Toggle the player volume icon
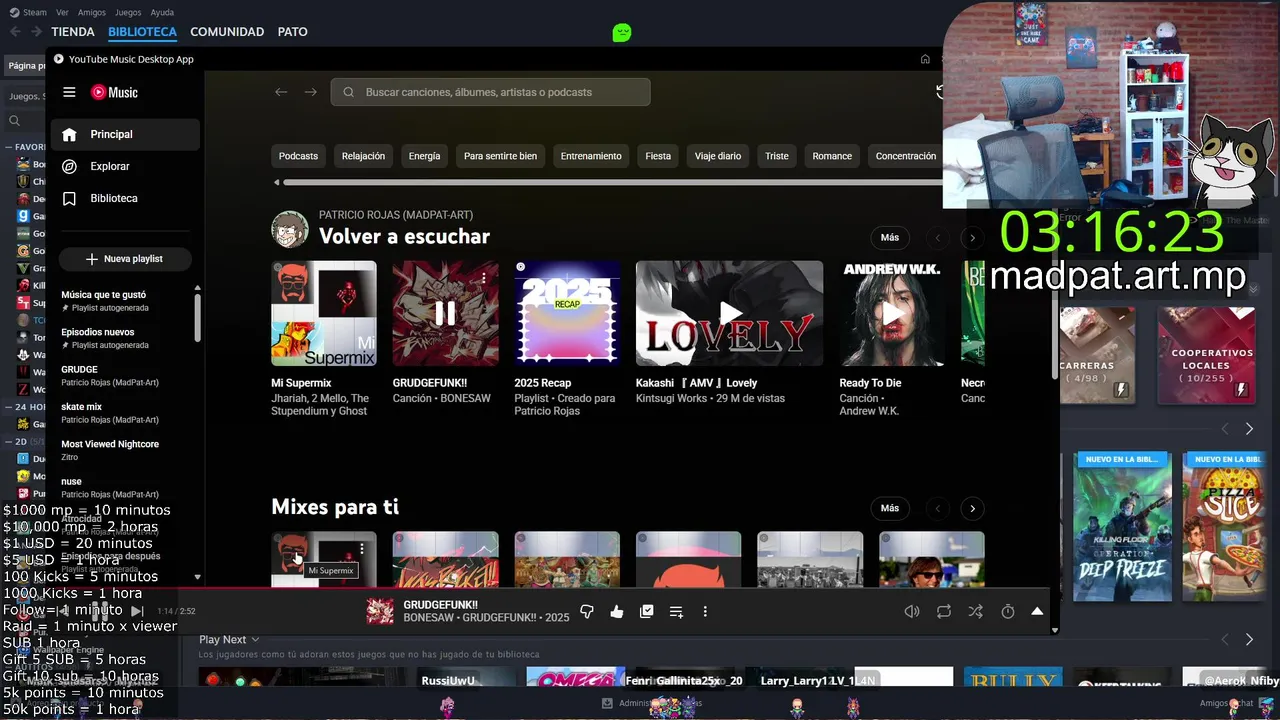Screen dimensions: 1280x720 [912, 611]
